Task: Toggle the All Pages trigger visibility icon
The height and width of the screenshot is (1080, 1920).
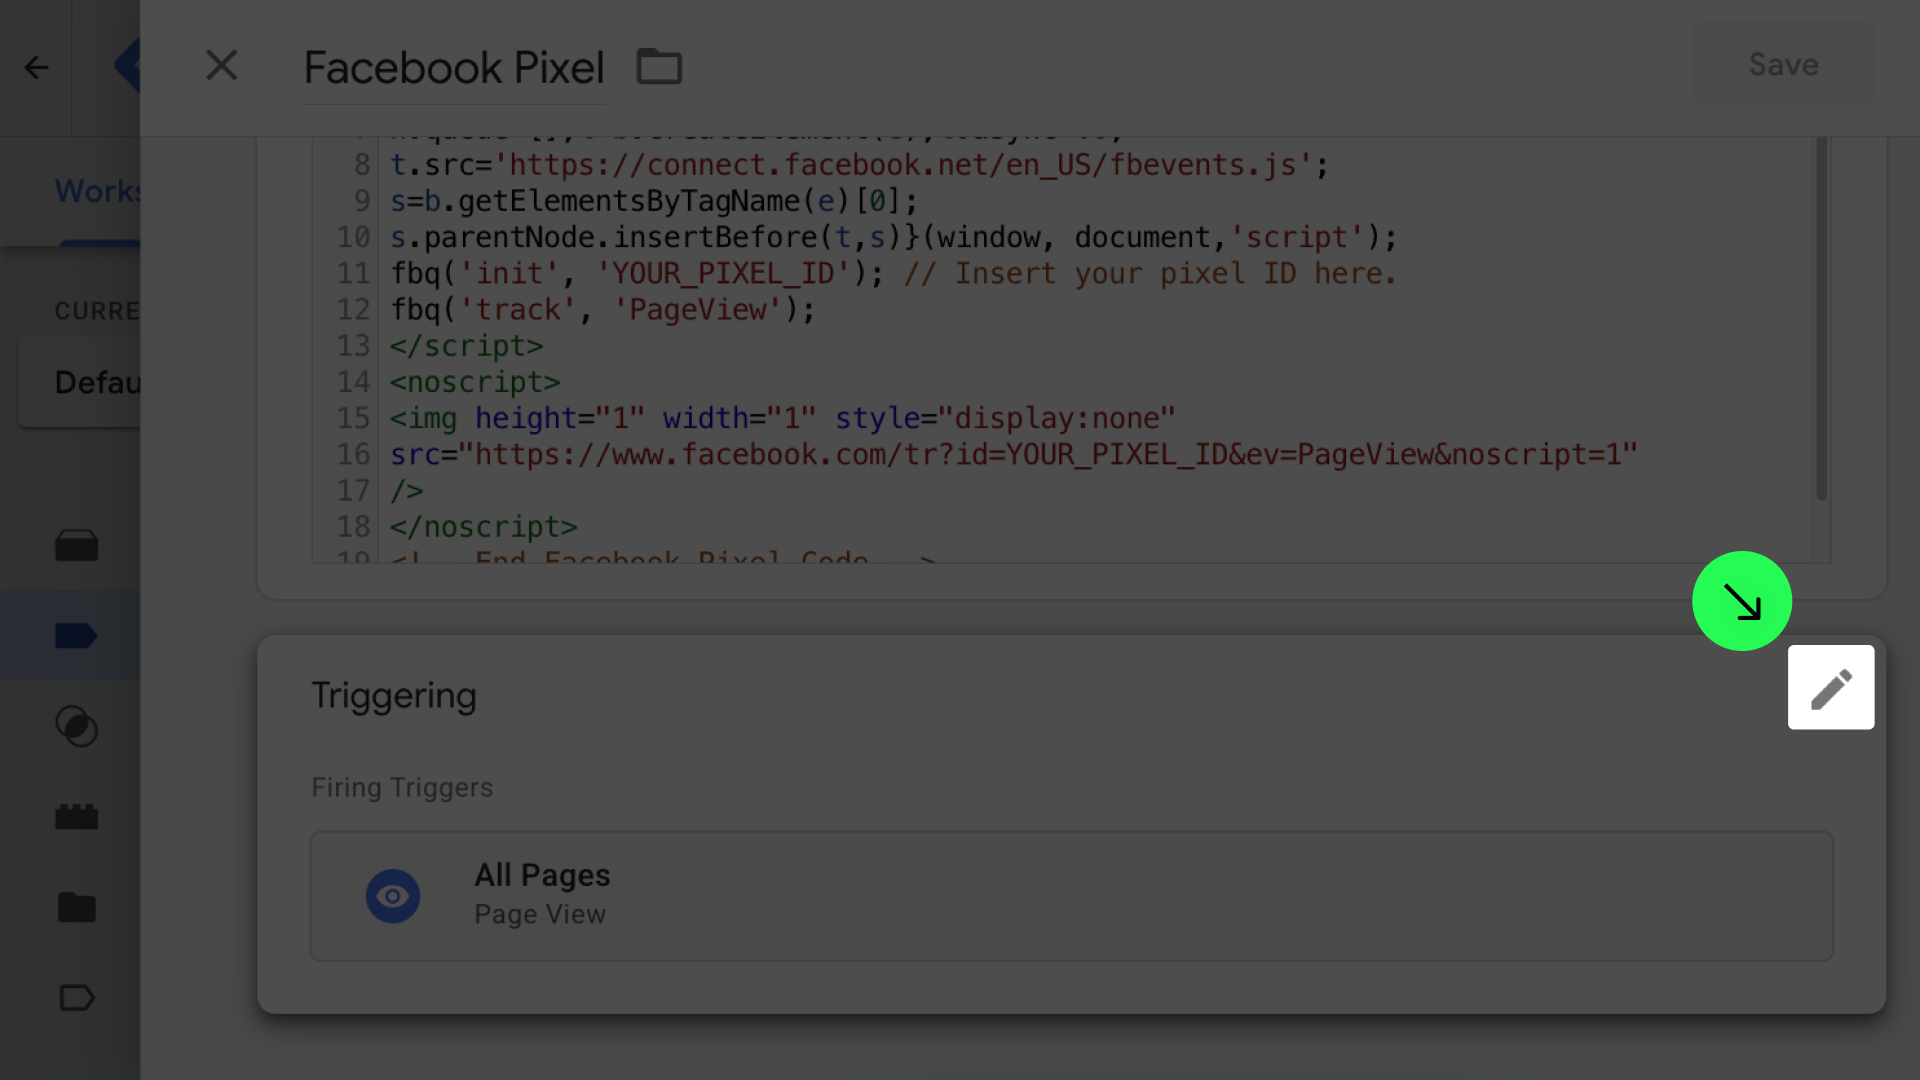Action: click(393, 896)
